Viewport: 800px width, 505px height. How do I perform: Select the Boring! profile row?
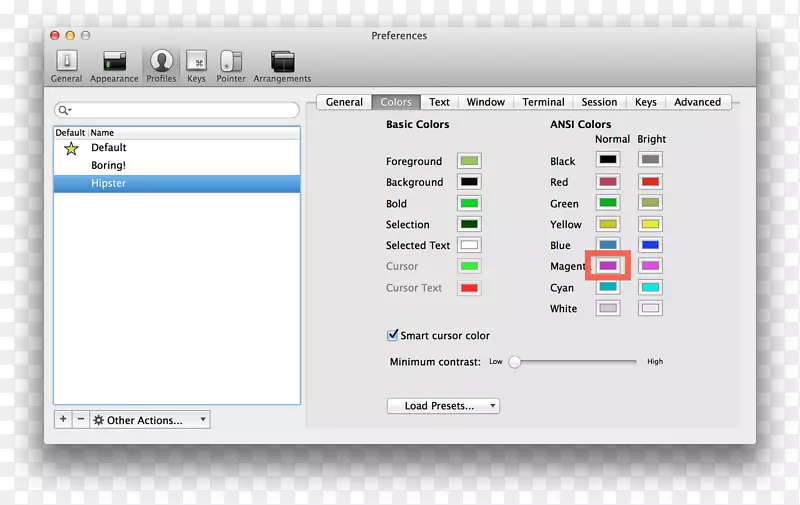(177, 165)
